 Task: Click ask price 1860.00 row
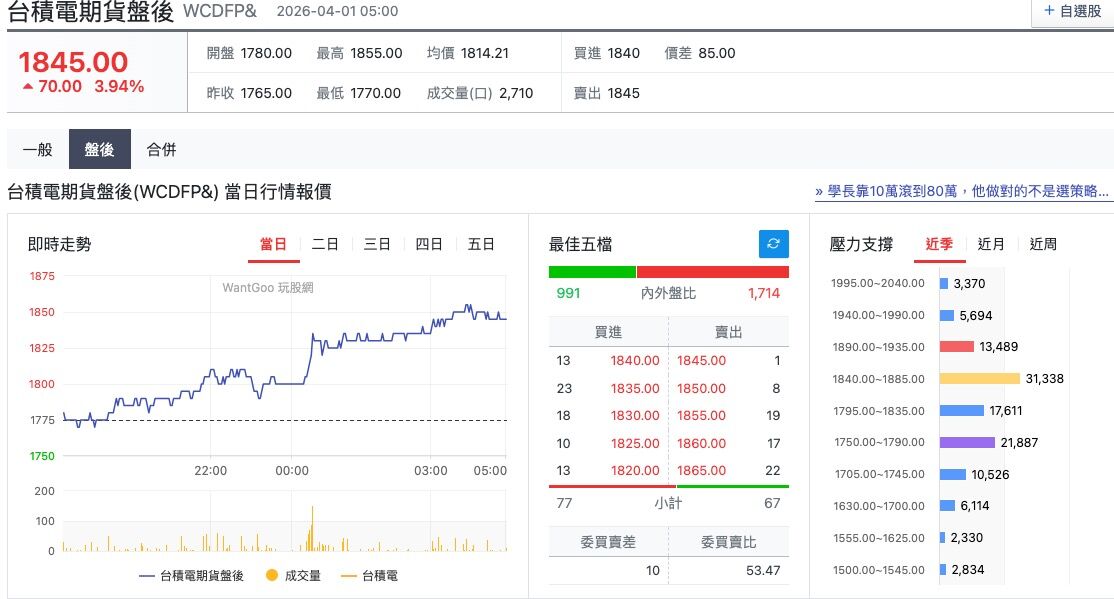point(701,443)
